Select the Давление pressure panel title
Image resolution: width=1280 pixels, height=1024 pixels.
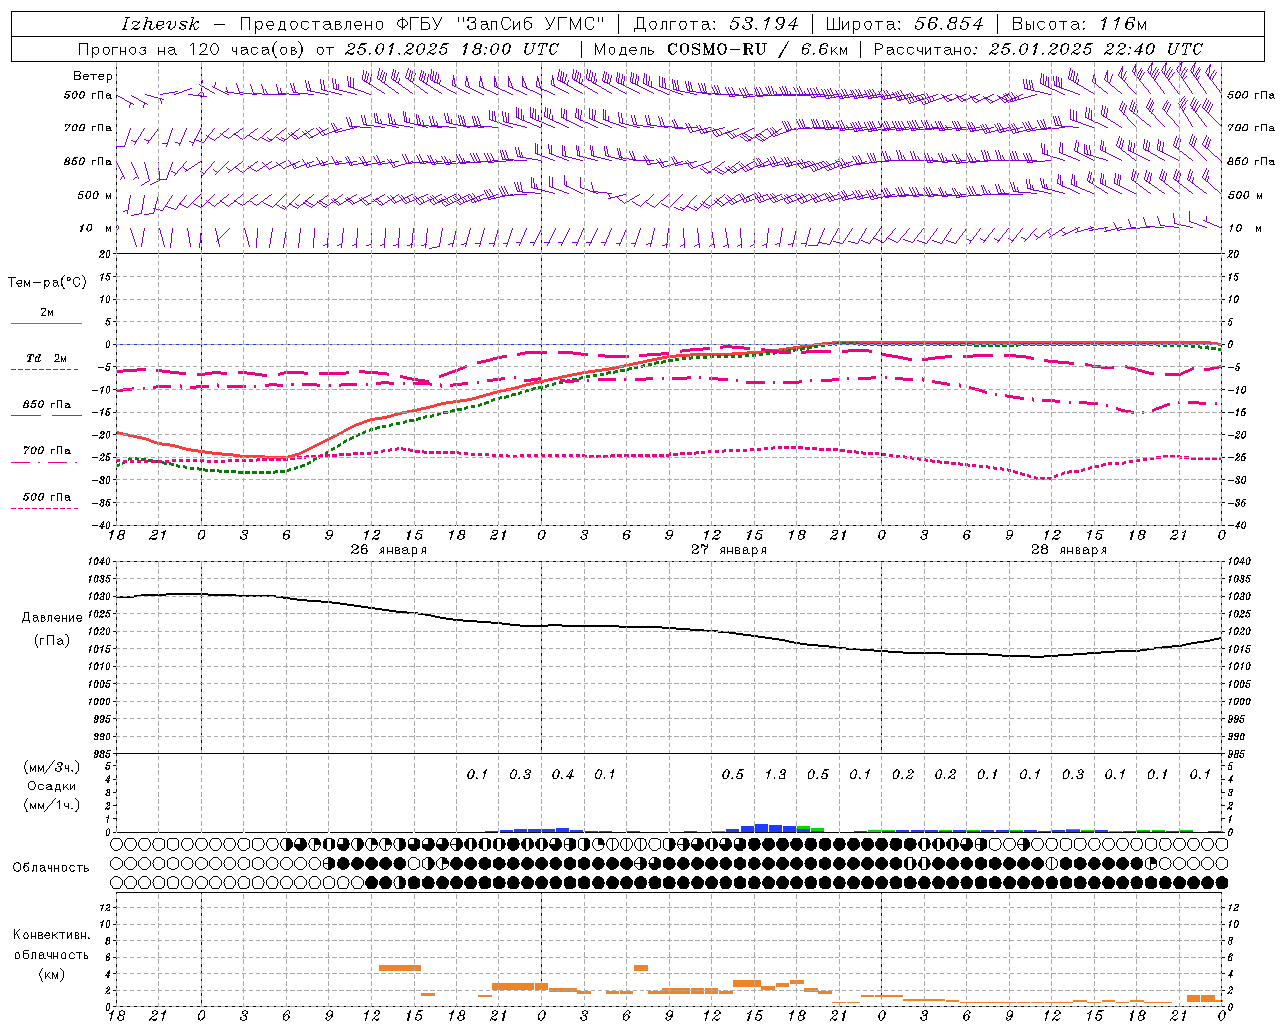[x=51, y=618]
